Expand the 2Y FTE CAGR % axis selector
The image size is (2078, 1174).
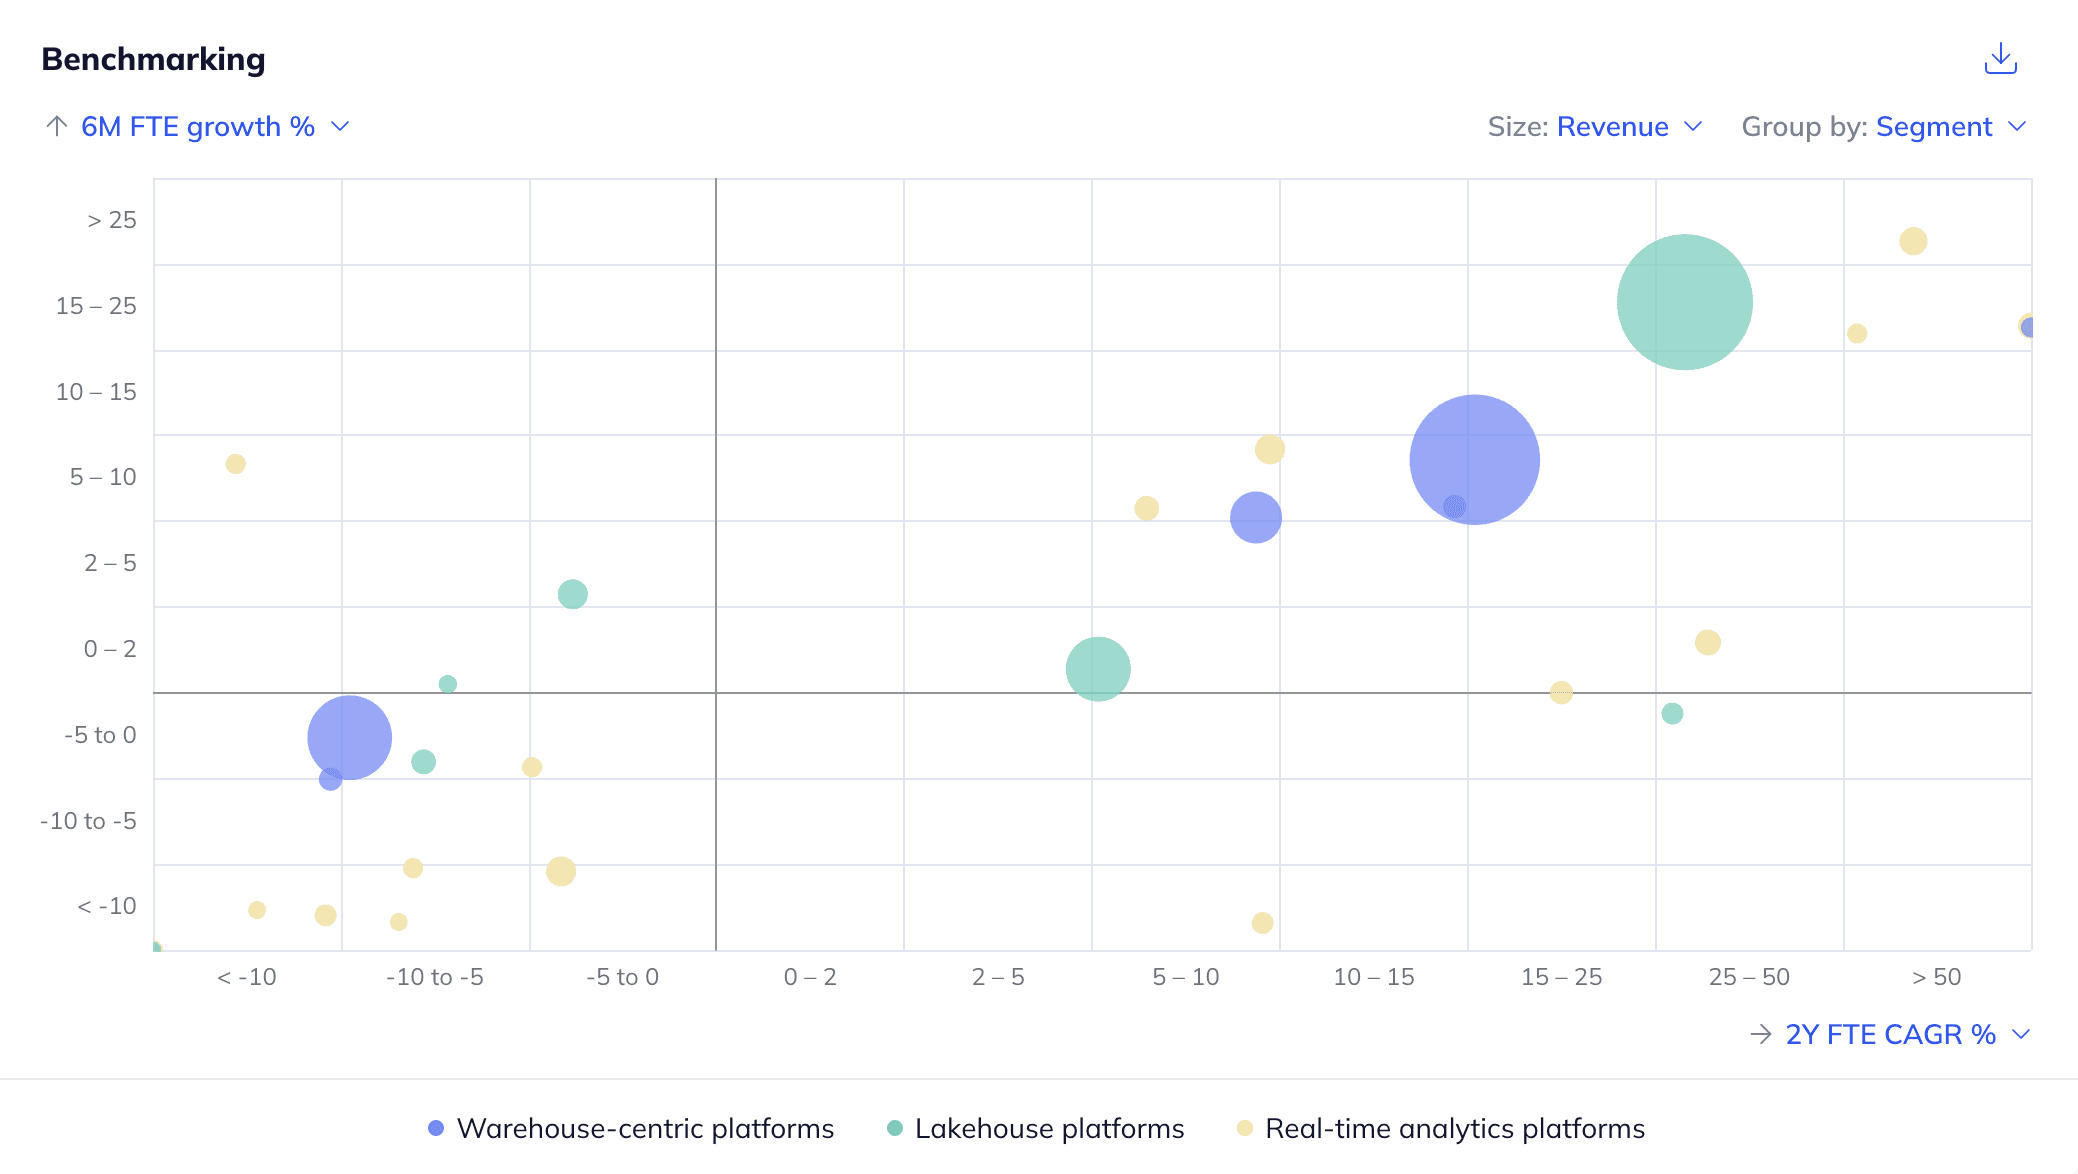point(1890,1034)
